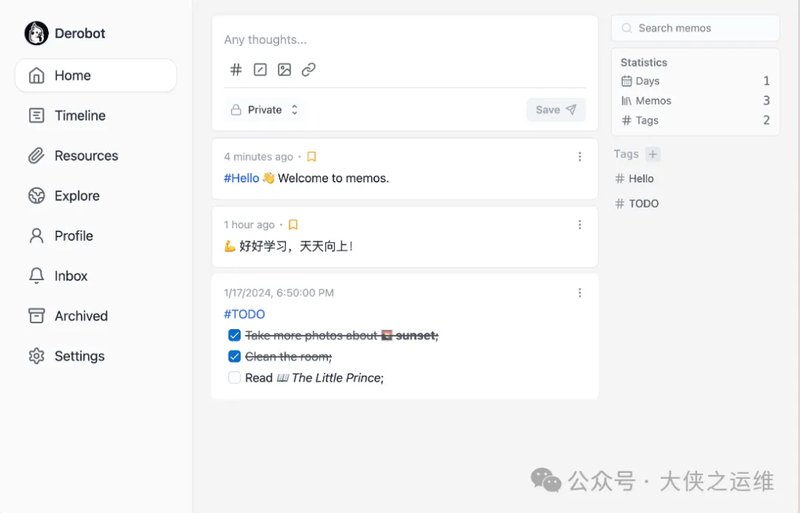This screenshot has width=800, height=513.
Task: Check the 'Read The Little Prince' checkbox
Action: [x=235, y=378]
